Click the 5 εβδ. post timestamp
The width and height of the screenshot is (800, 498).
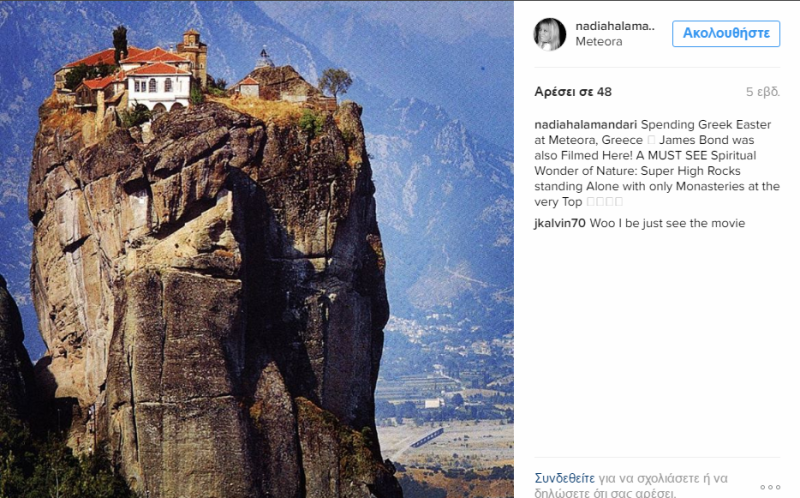click(x=763, y=92)
